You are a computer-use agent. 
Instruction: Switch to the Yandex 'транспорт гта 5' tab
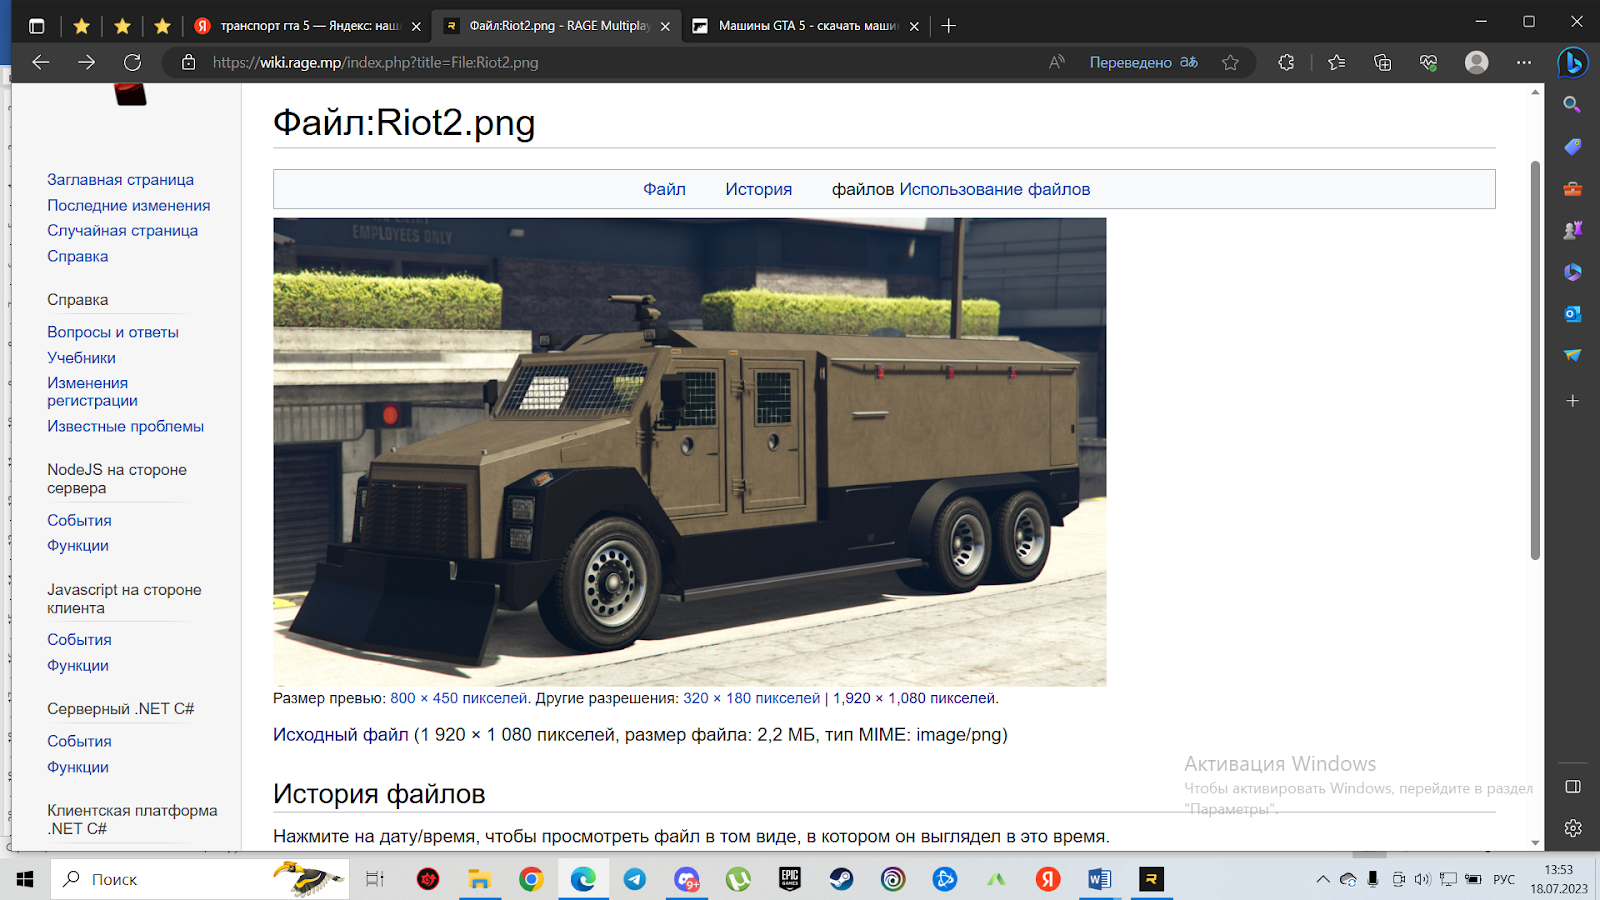[306, 26]
